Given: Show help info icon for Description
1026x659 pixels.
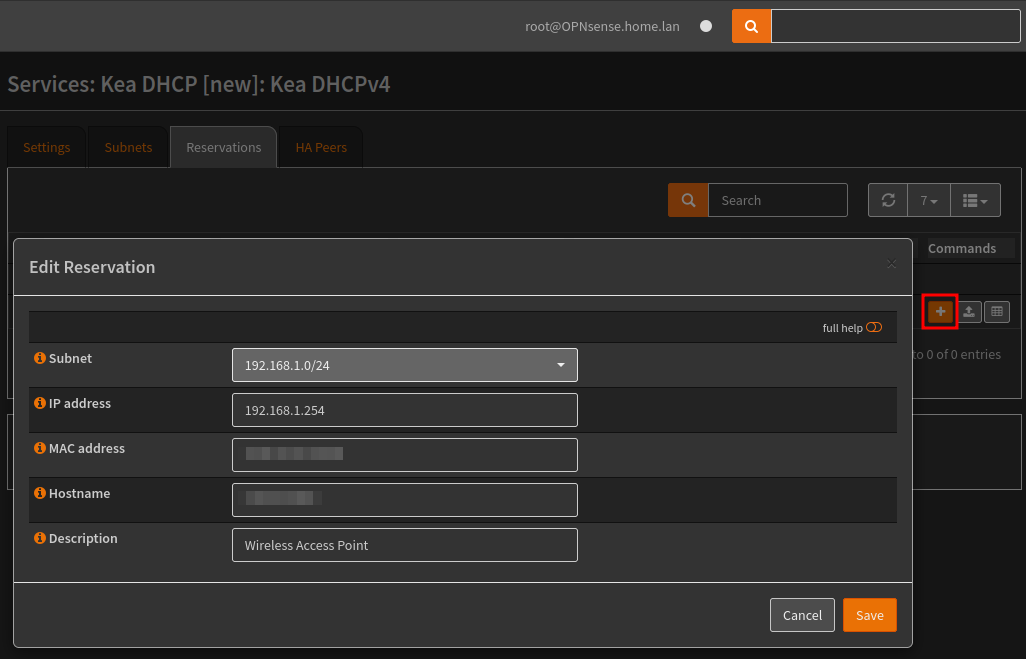Looking at the screenshot, I should (x=40, y=538).
